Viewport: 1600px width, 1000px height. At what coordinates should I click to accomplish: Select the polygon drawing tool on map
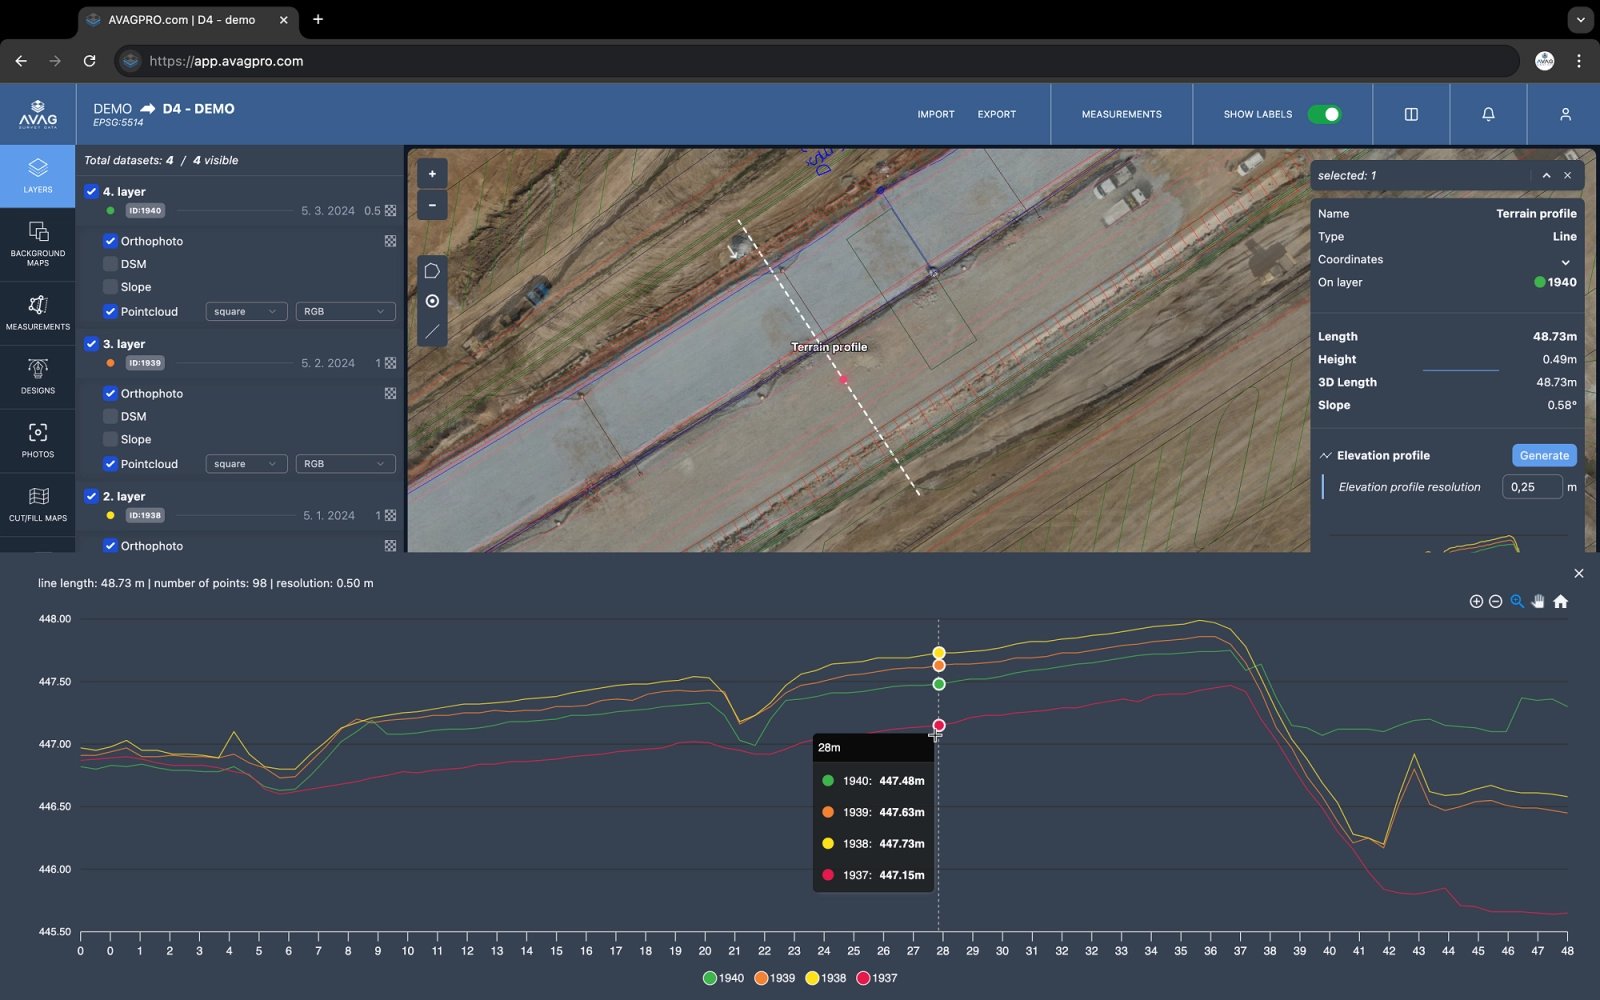point(432,271)
